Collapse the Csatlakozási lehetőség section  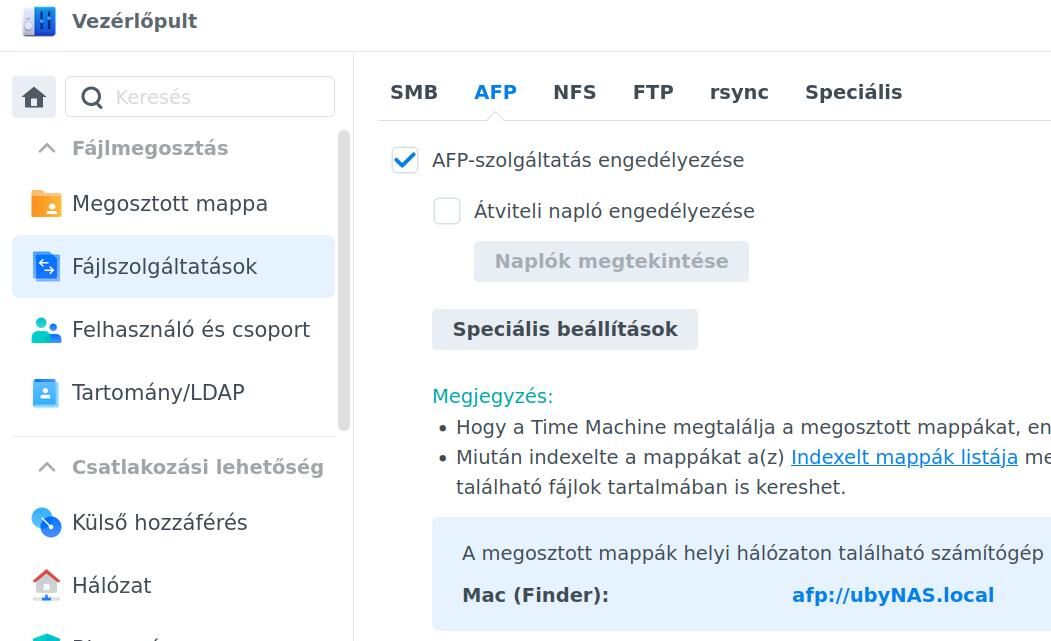click(x=46, y=467)
